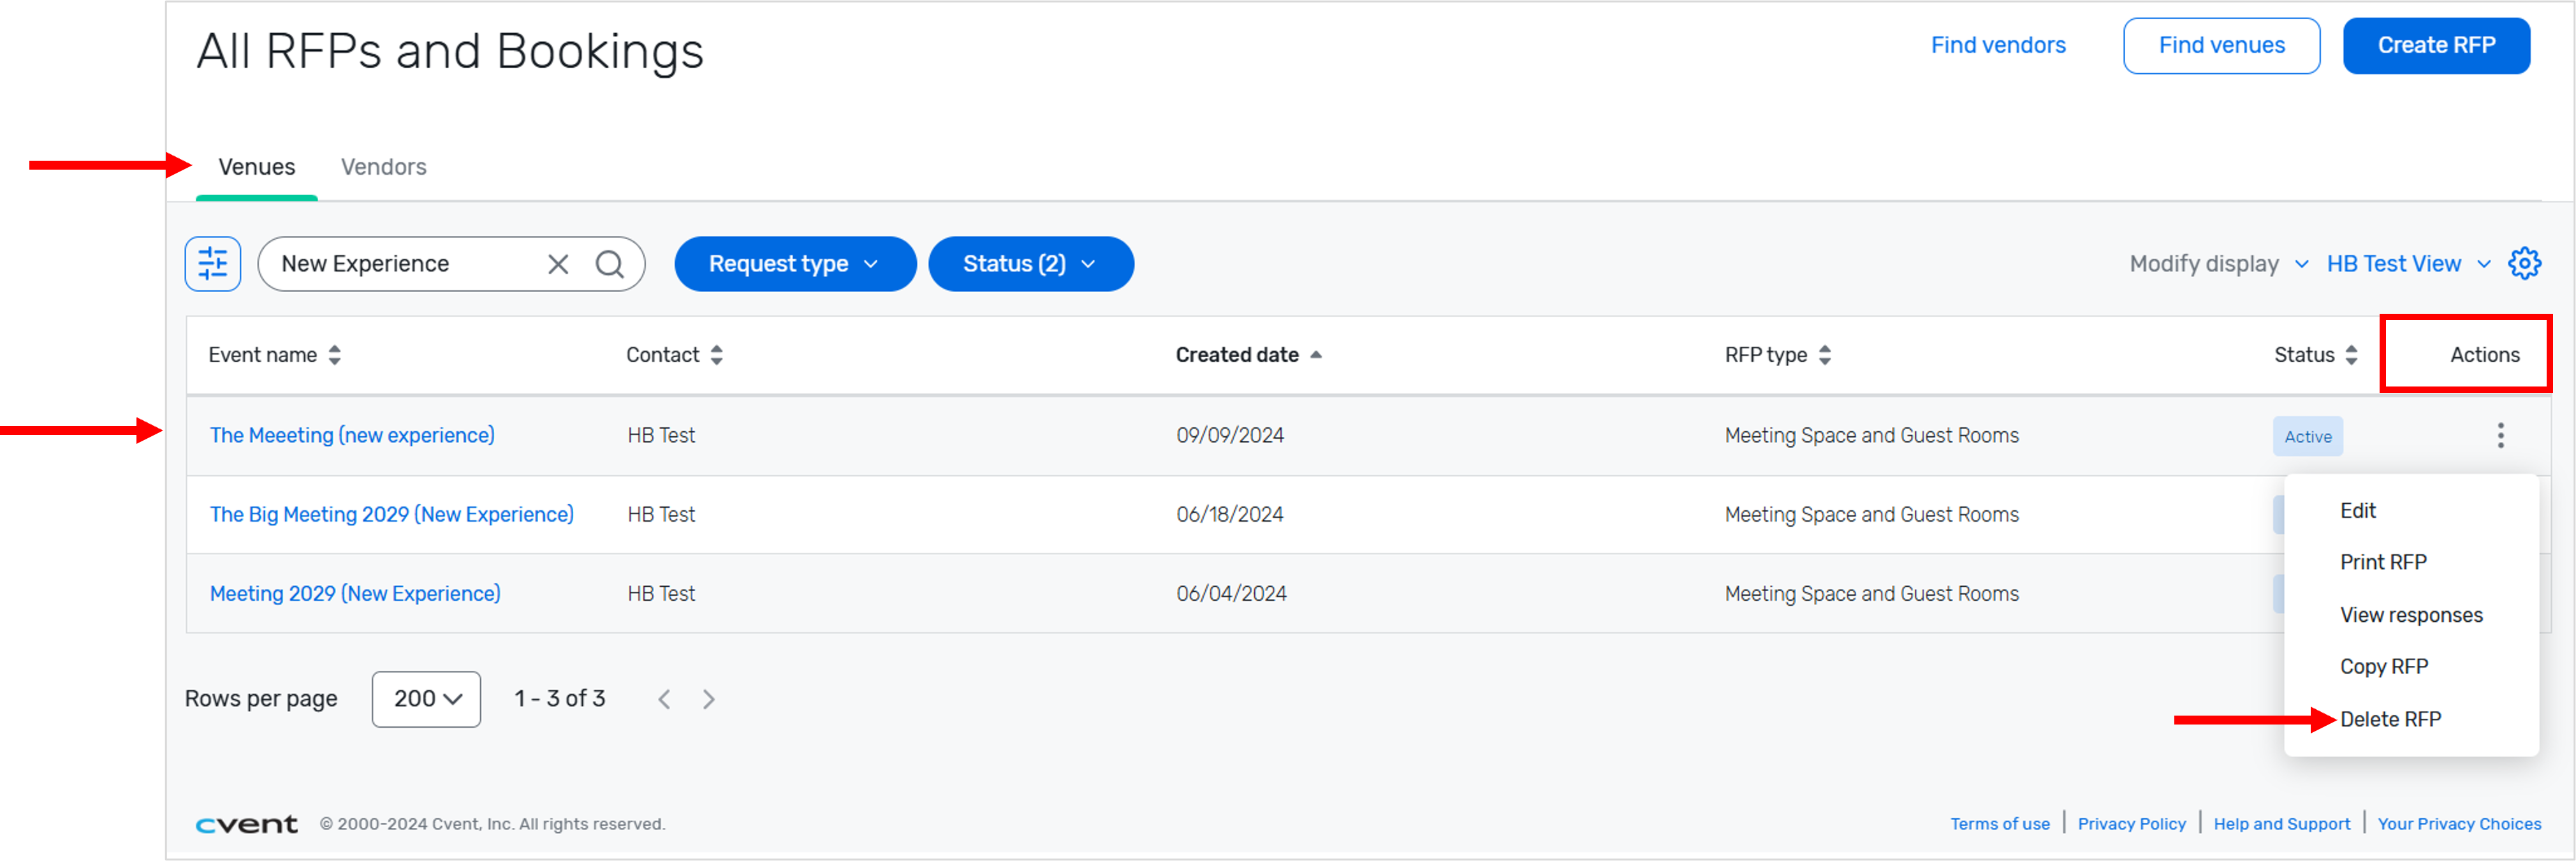Go to previous page arrow
Screen dimensions: 2576x861
(x=664, y=699)
